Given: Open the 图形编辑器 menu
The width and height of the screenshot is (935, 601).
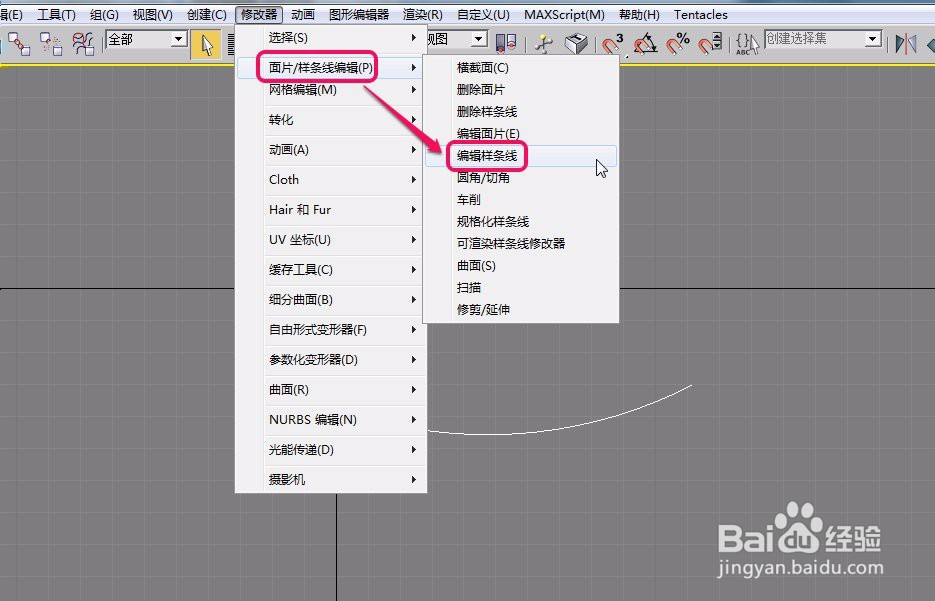Looking at the screenshot, I should (x=359, y=15).
